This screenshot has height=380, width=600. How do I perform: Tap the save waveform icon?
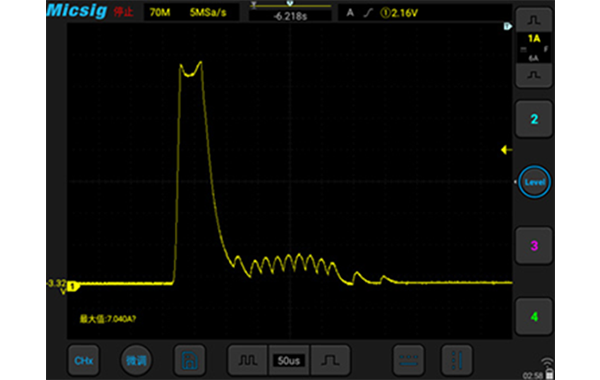[x=189, y=360]
